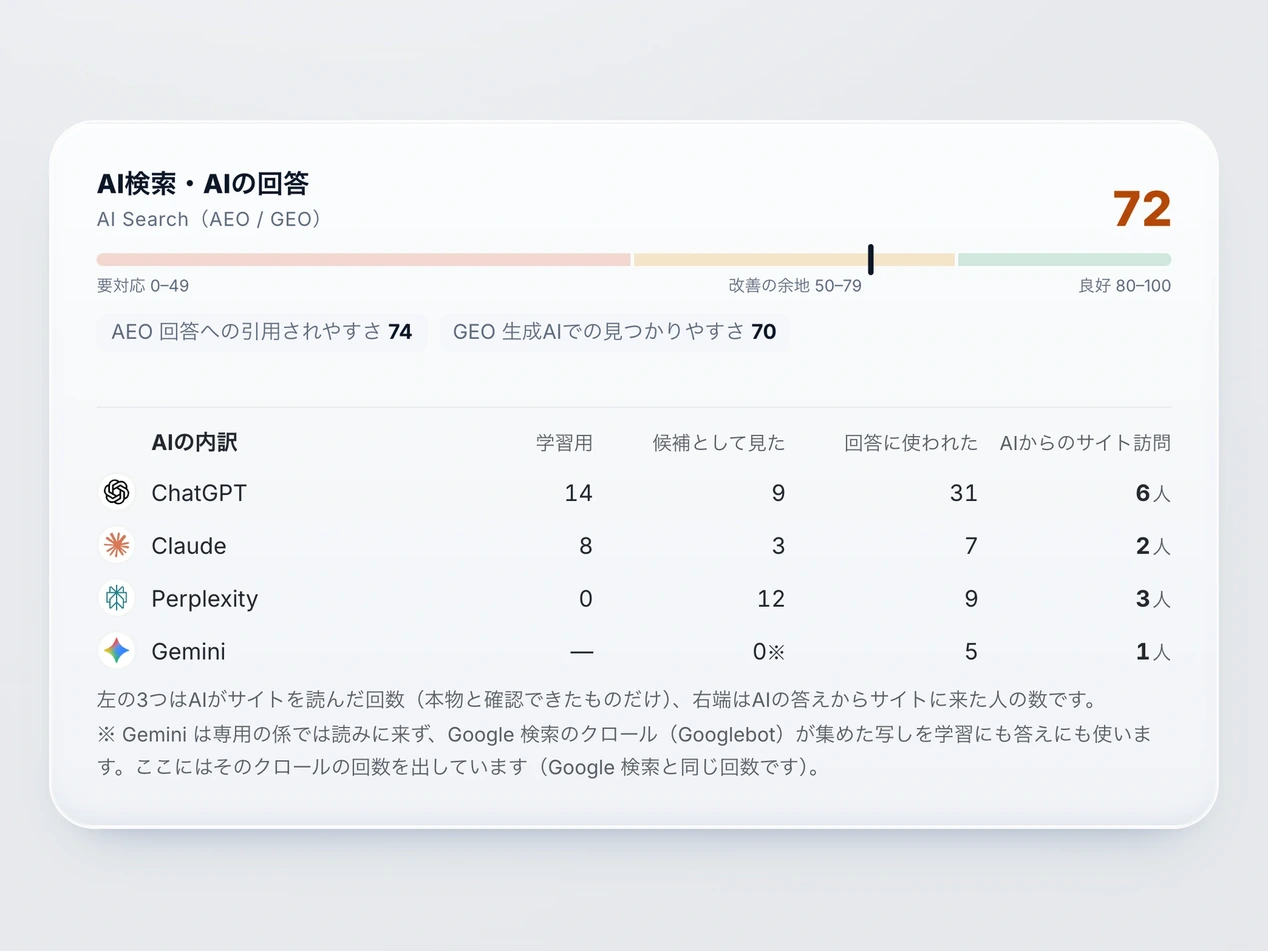Click ChatGPT's site visits value 6人
This screenshot has height=951, width=1268.
[1153, 493]
